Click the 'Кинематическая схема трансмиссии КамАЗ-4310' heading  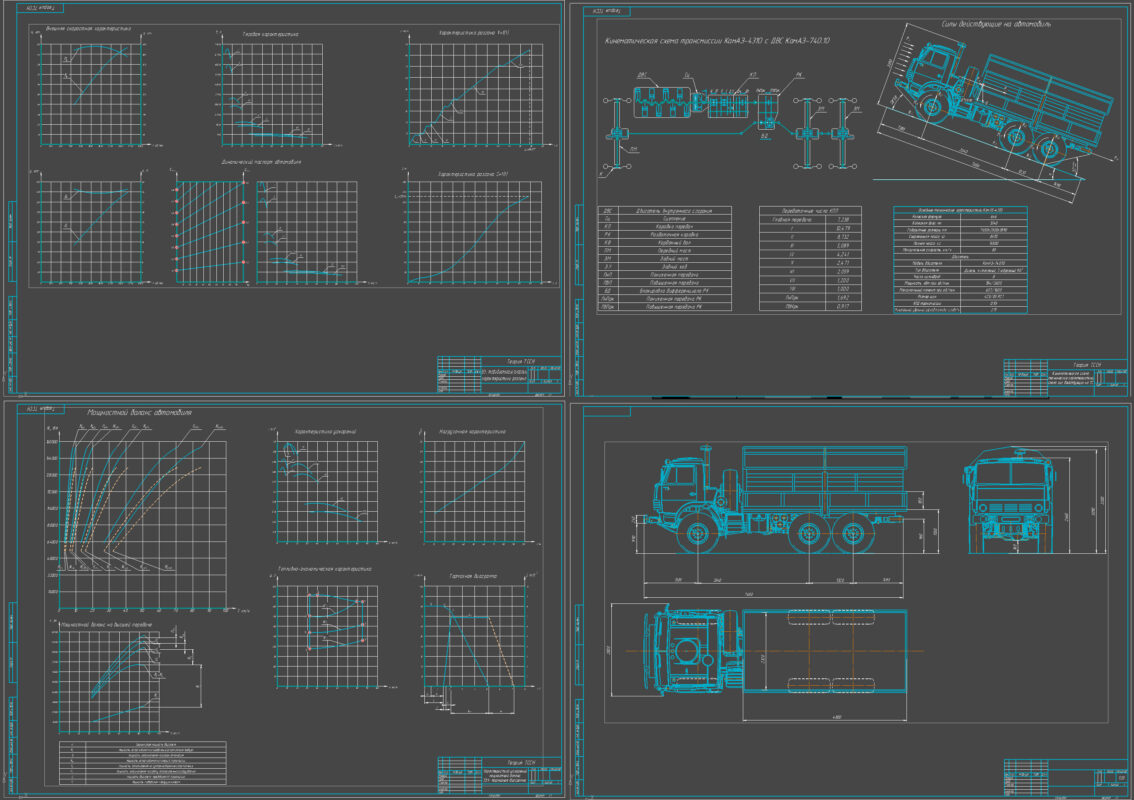point(717,41)
